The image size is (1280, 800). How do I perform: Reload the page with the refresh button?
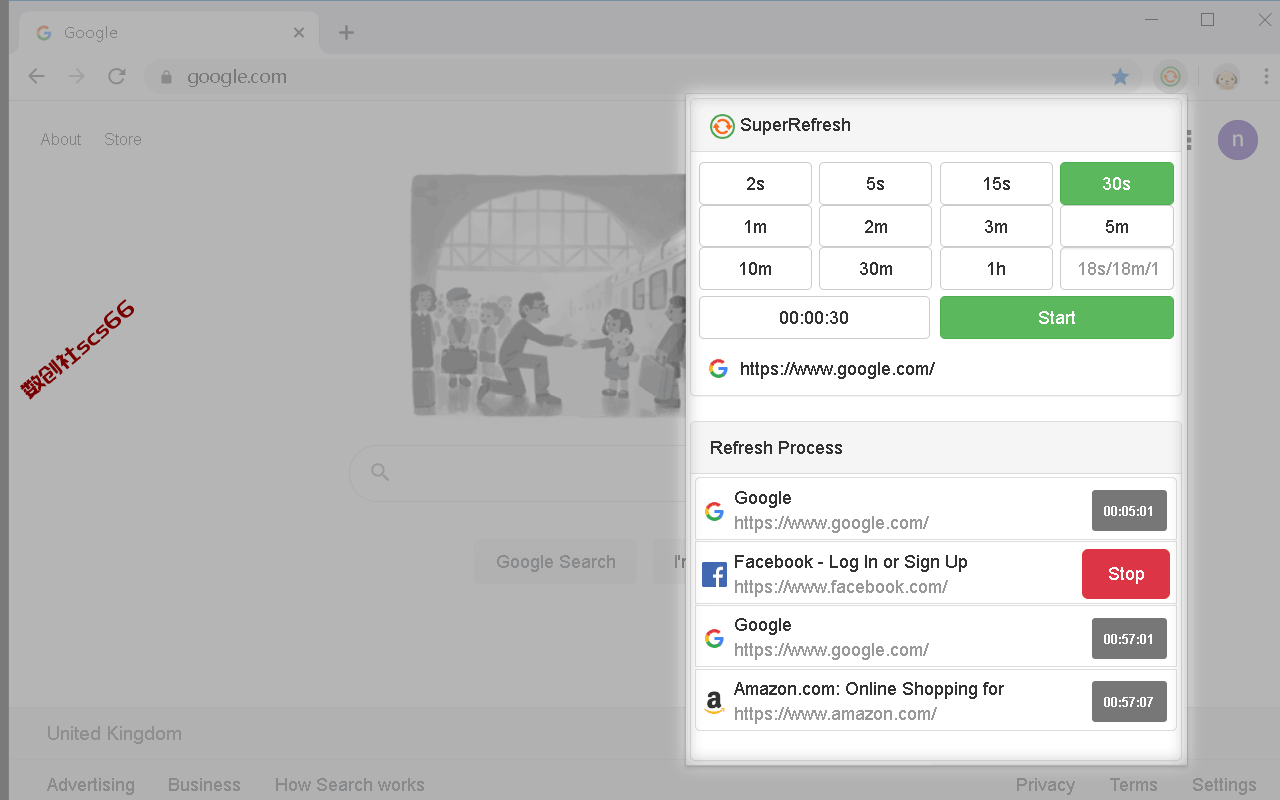(x=117, y=77)
